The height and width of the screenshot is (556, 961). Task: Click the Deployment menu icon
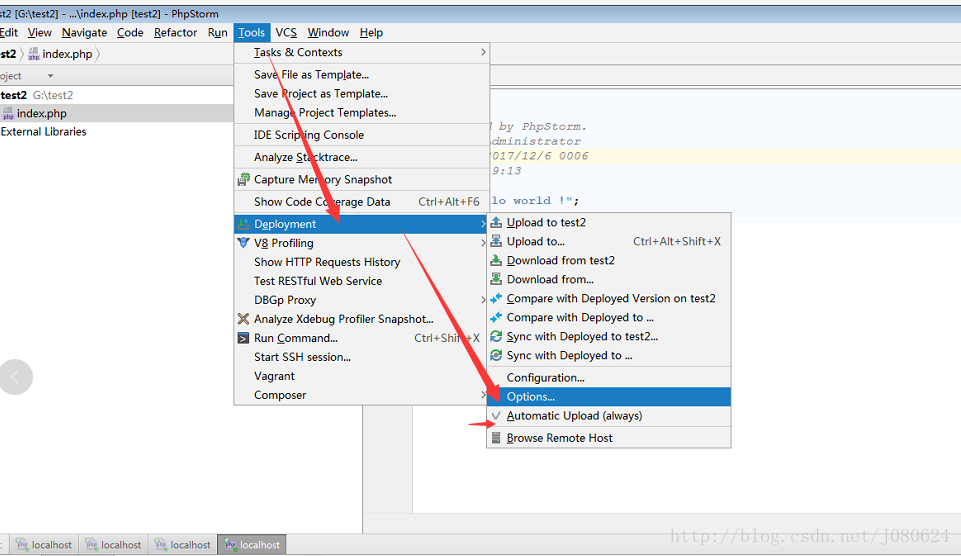coord(243,224)
